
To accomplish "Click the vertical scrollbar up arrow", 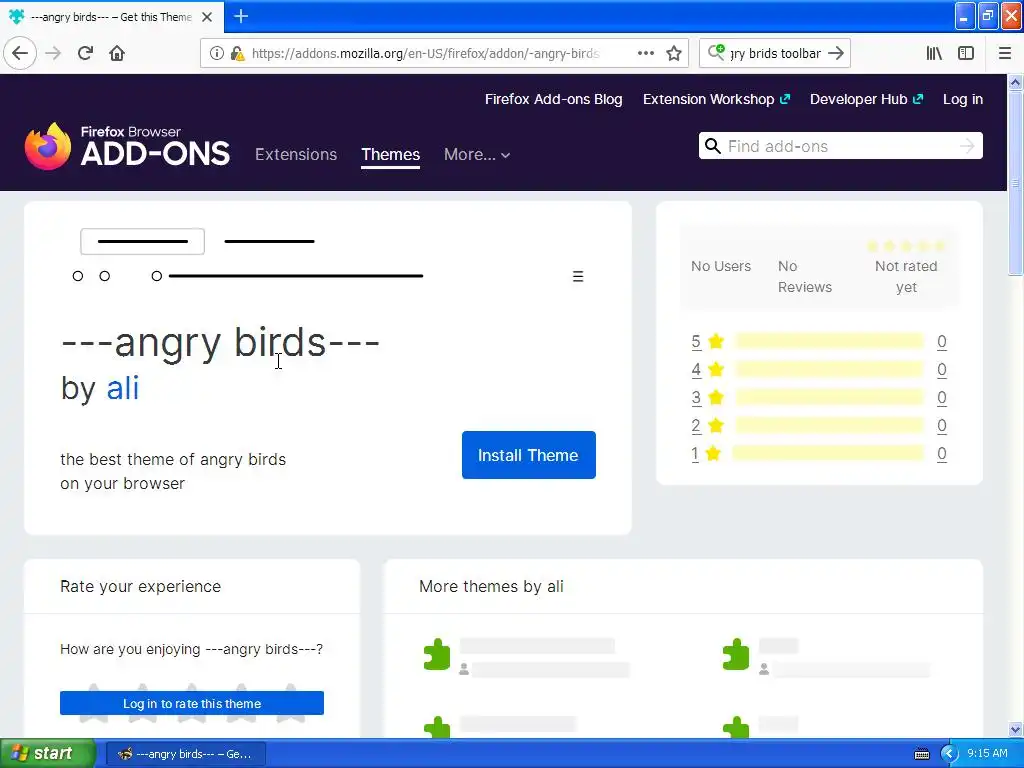I will coord(1016,82).
